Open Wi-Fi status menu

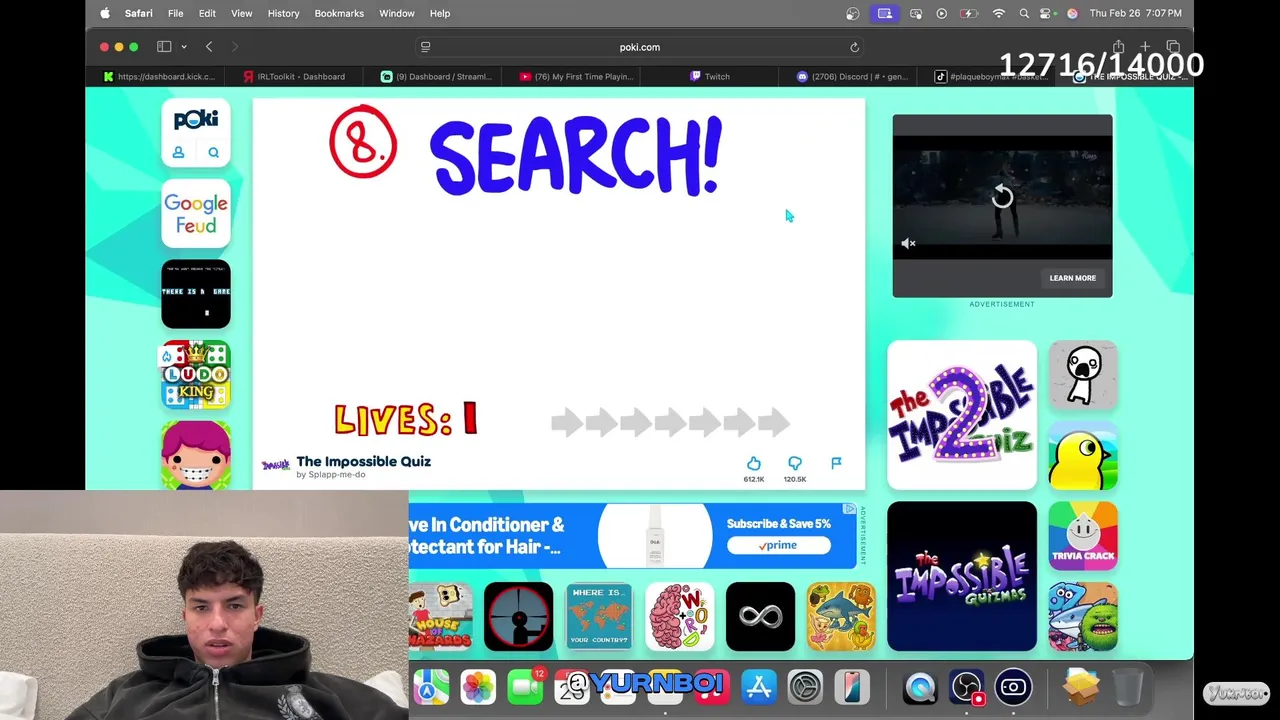(998, 13)
